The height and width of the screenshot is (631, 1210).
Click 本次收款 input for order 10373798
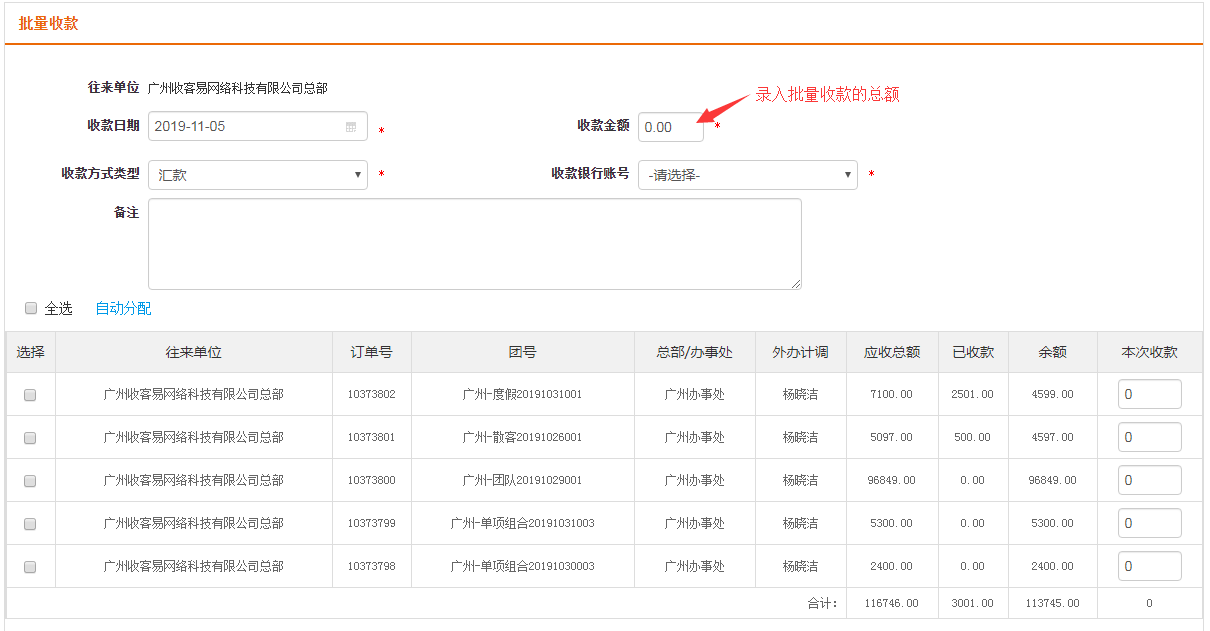point(1149,567)
